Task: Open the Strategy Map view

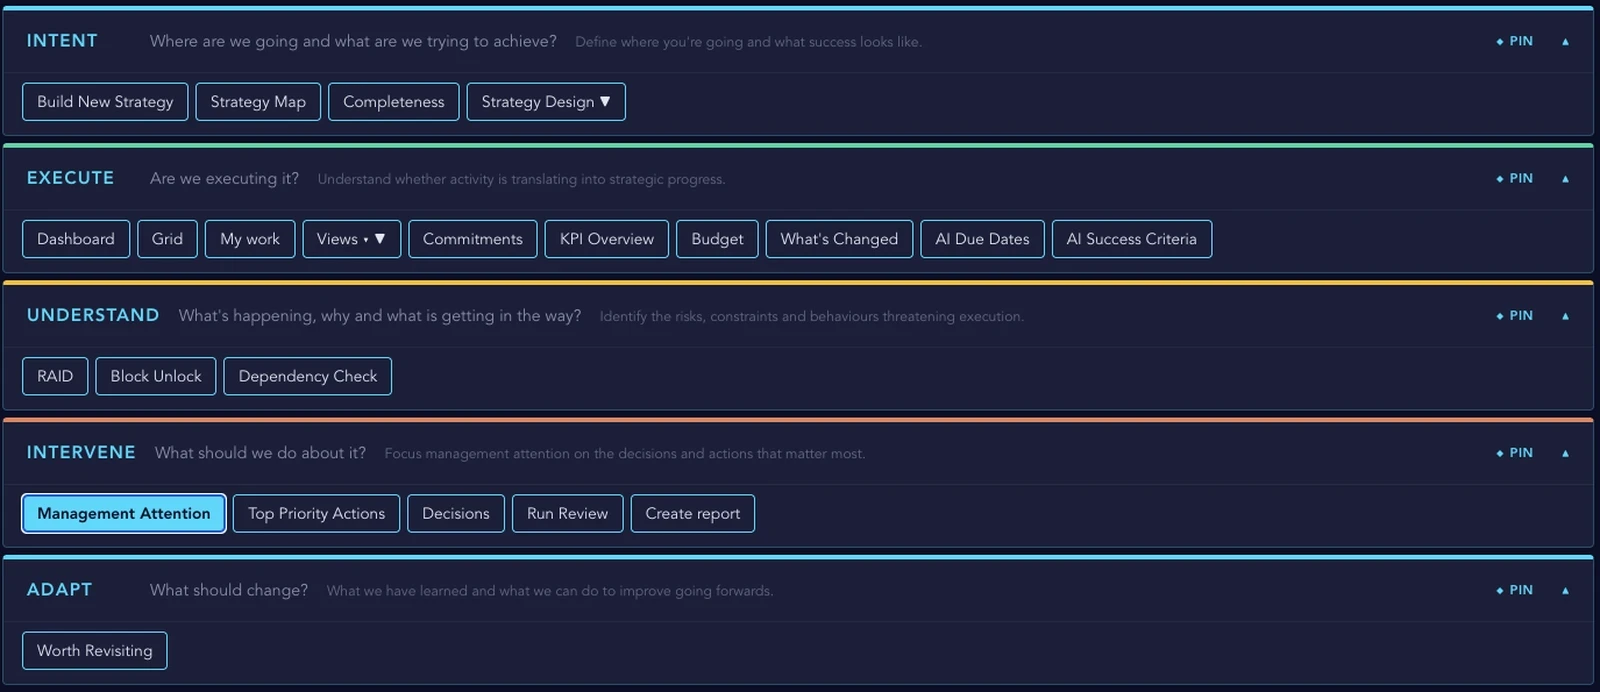Action: point(258,102)
